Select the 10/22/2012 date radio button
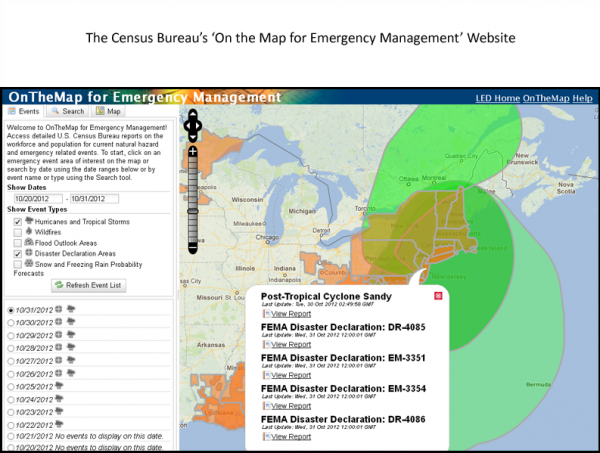This screenshot has width=600, height=453. (x=11, y=425)
